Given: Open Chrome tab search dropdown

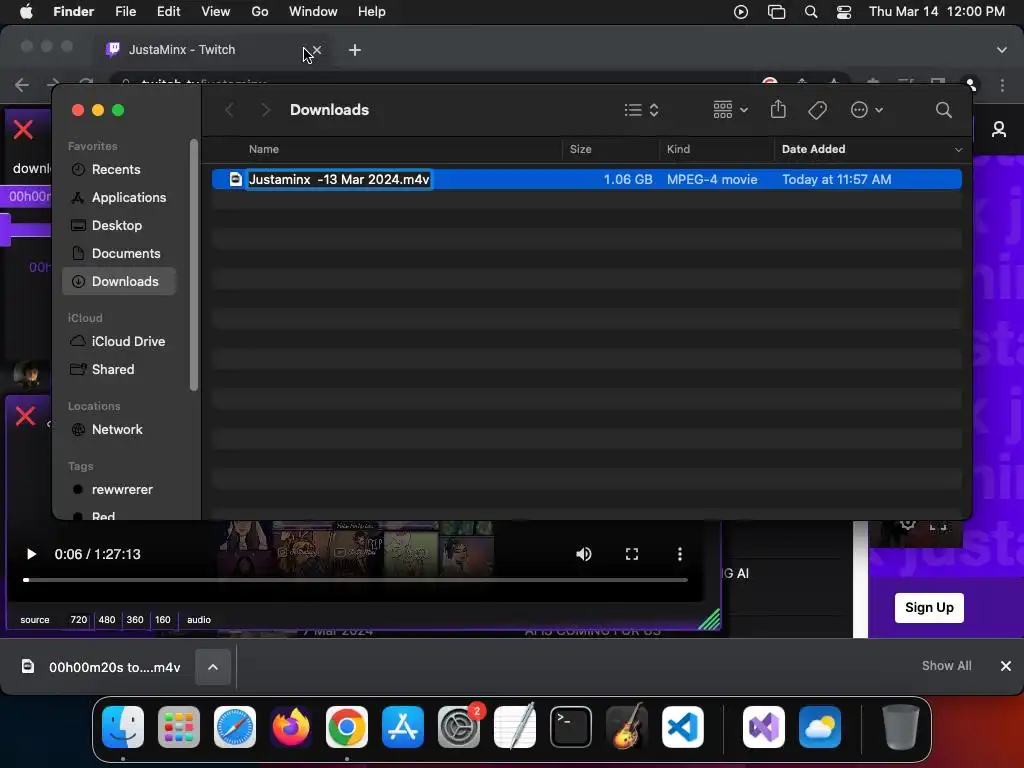Looking at the screenshot, I should 1001,50.
